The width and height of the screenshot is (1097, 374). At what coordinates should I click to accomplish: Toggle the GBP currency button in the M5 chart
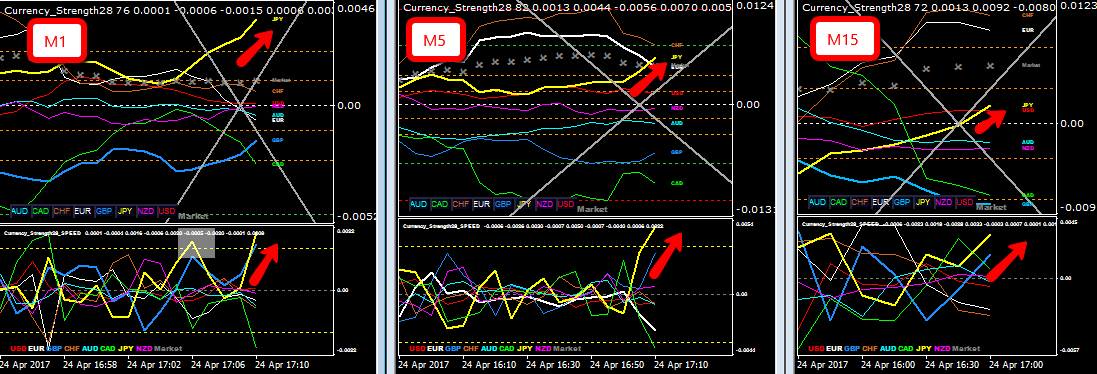pos(502,204)
